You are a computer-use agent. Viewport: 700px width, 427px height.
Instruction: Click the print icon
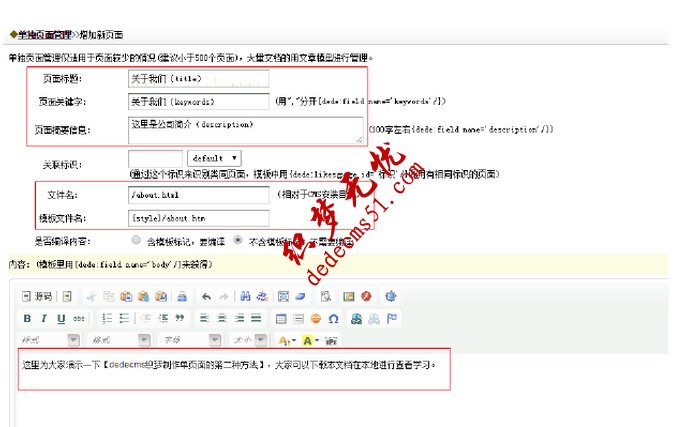tap(182, 296)
